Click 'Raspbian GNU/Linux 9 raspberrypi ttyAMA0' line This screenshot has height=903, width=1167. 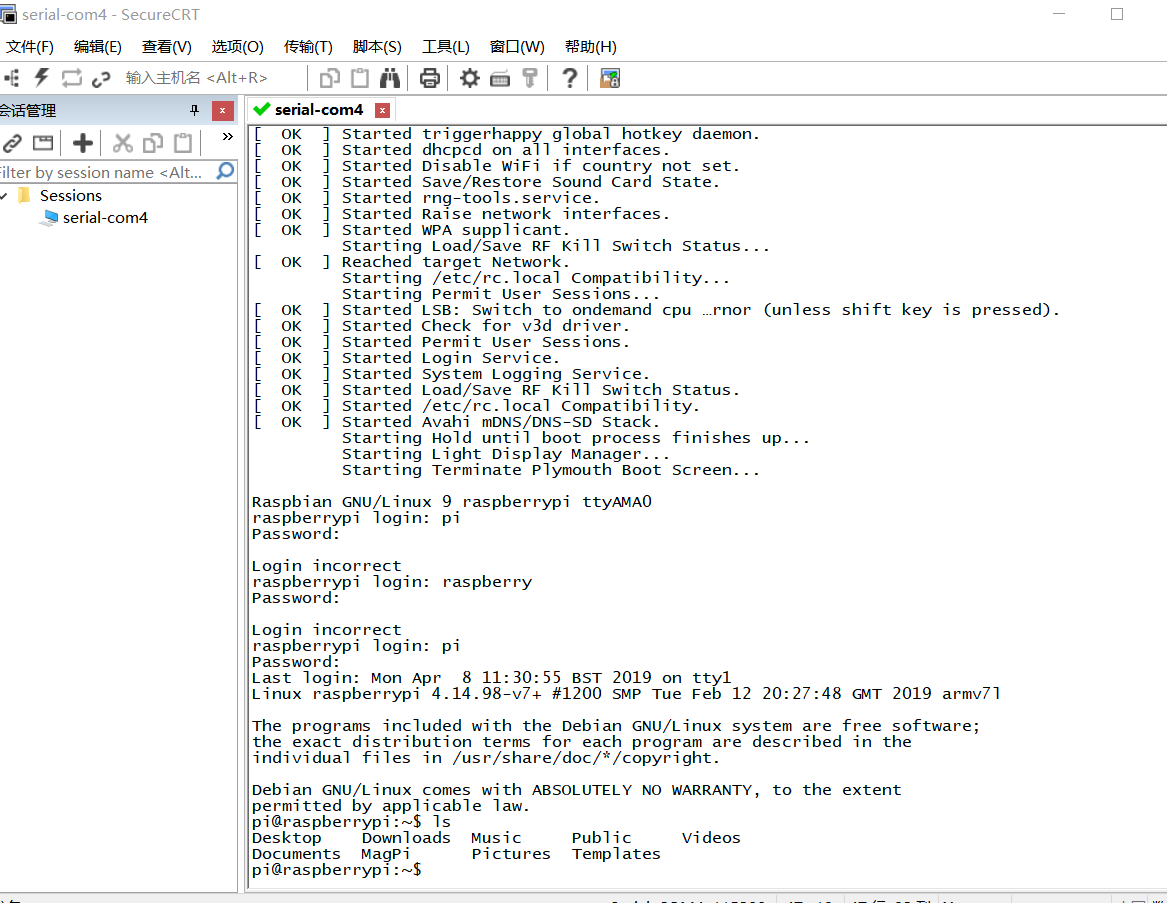point(452,502)
